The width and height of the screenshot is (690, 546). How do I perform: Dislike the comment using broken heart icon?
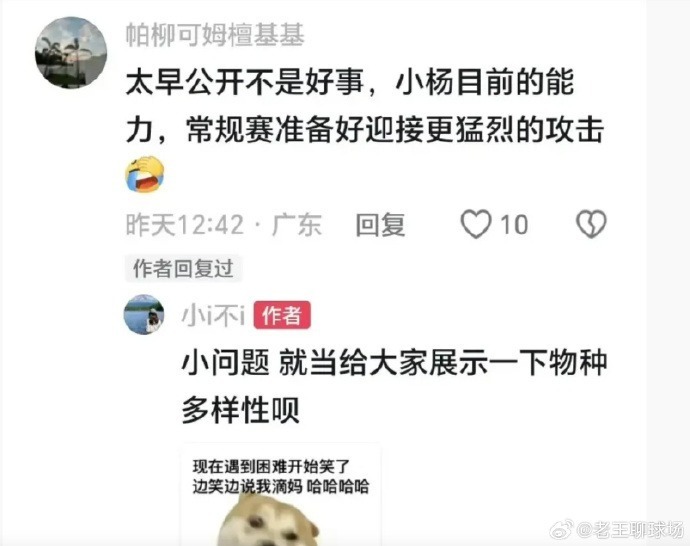(x=591, y=224)
